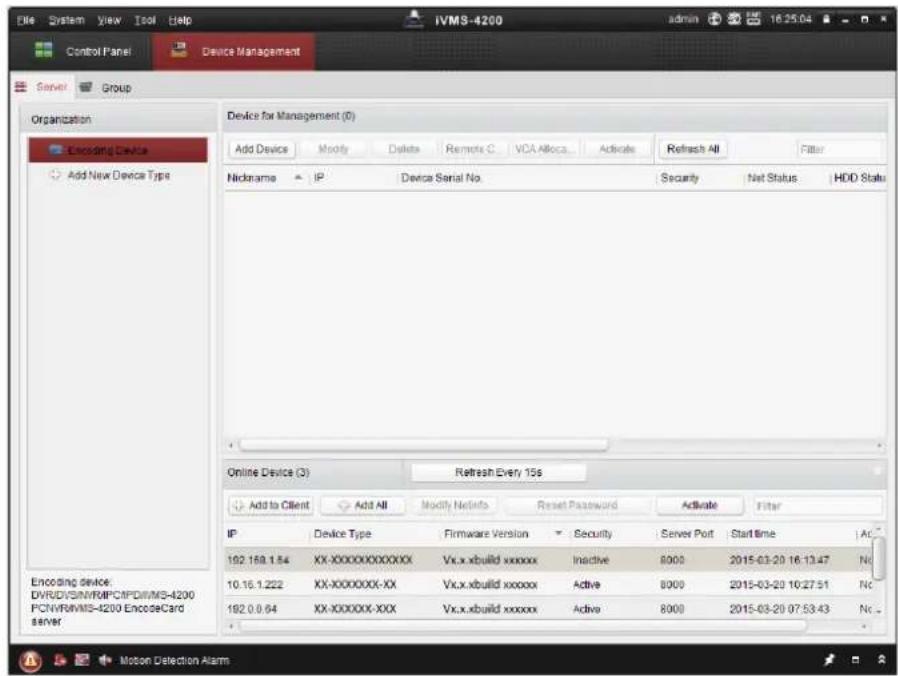Click the Device Serial No. column header
The image size is (898, 676).
coord(526,178)
